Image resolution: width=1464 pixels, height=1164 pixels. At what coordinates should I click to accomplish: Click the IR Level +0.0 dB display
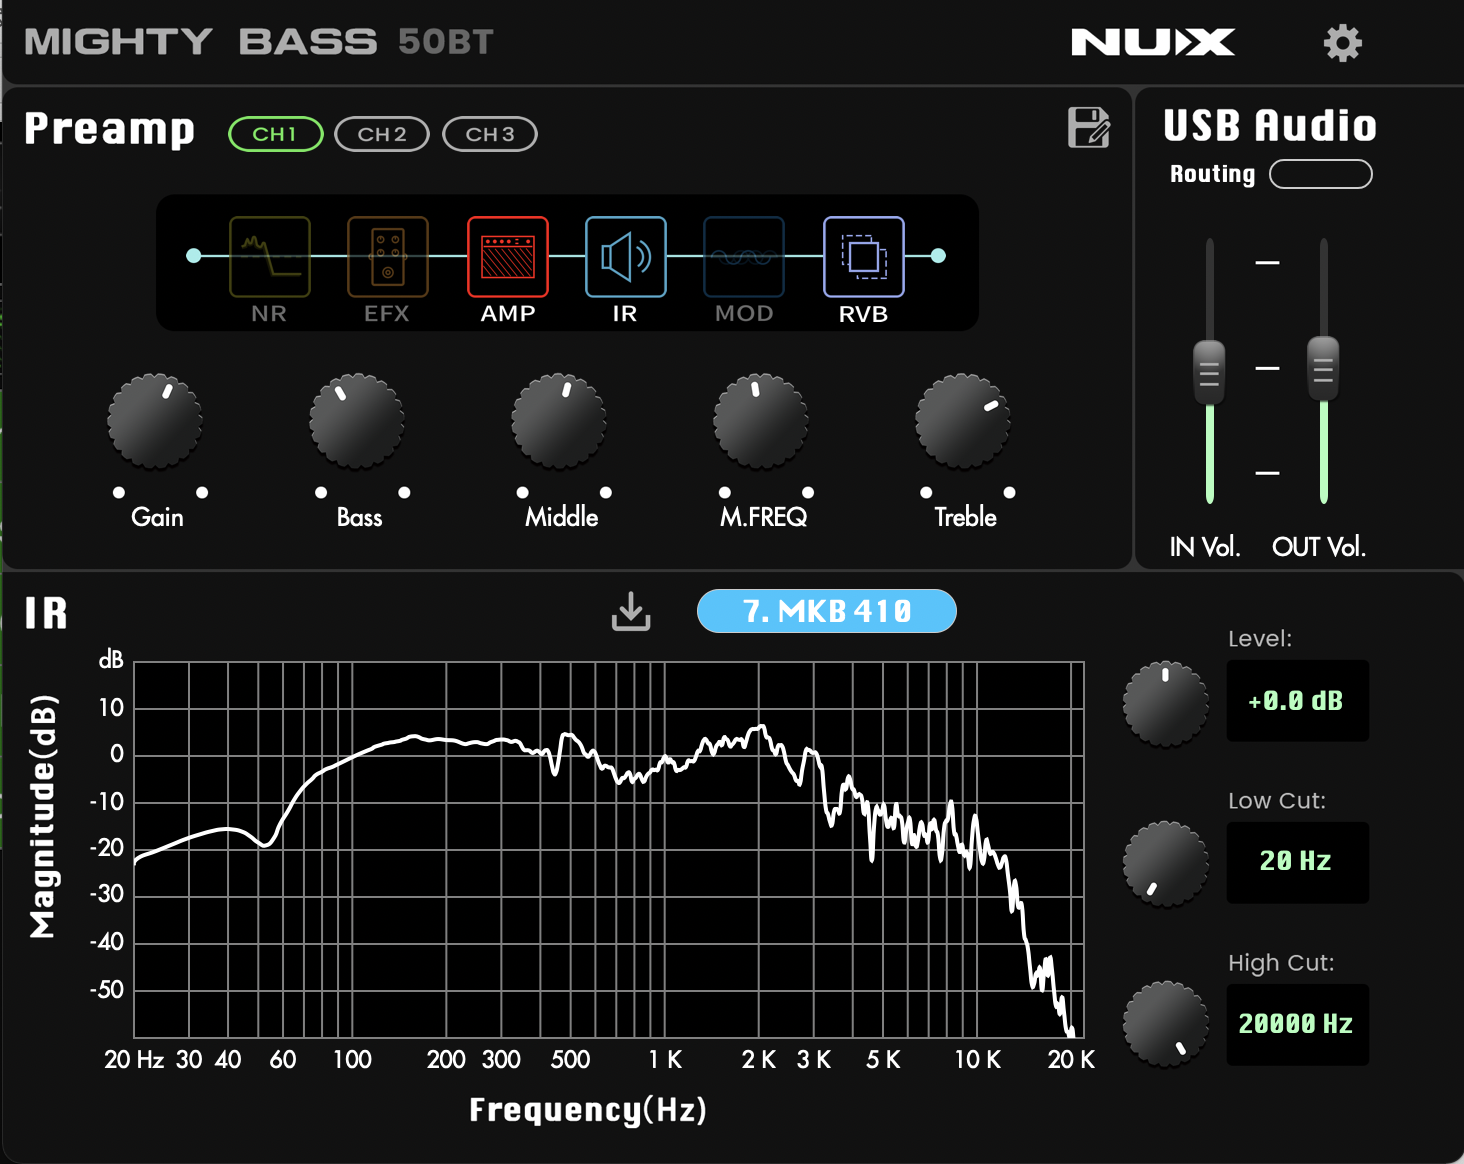[x=1297, y=700]
